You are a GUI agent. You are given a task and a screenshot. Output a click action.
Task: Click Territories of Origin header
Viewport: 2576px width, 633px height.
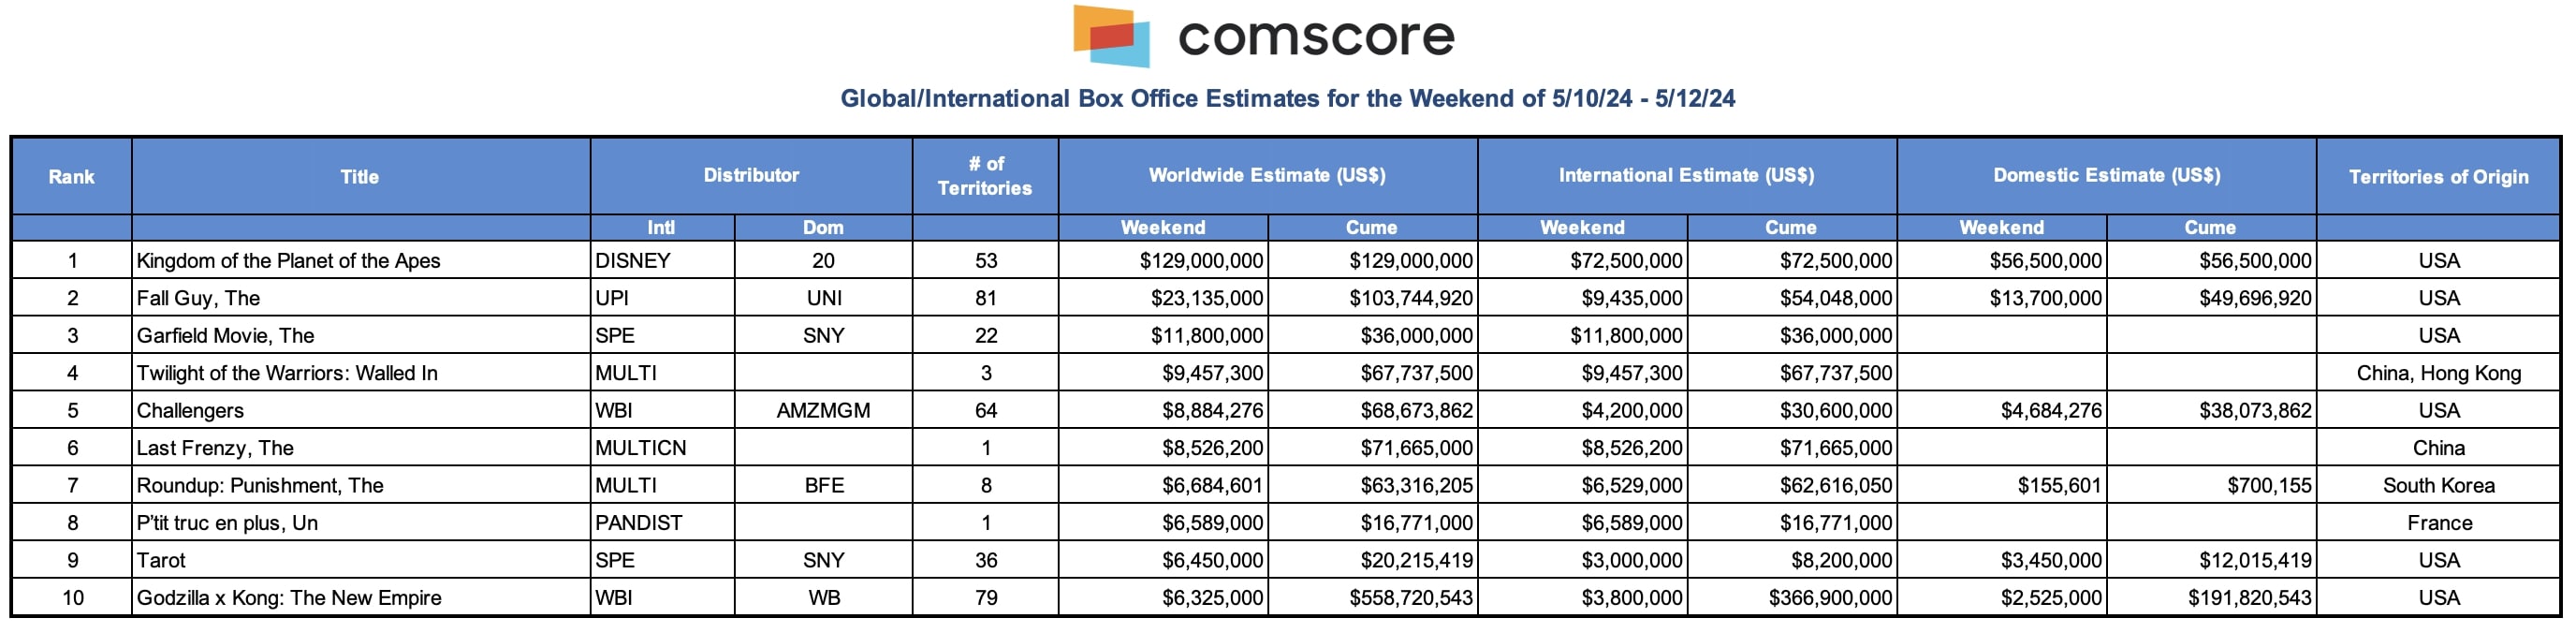tap(2438, 177)
